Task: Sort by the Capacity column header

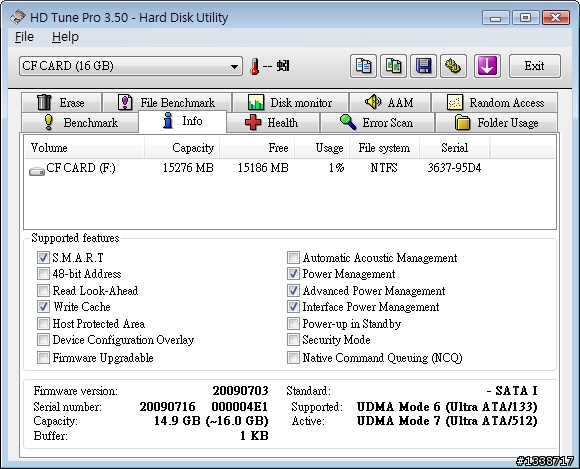Action: (x=182, y=148)
